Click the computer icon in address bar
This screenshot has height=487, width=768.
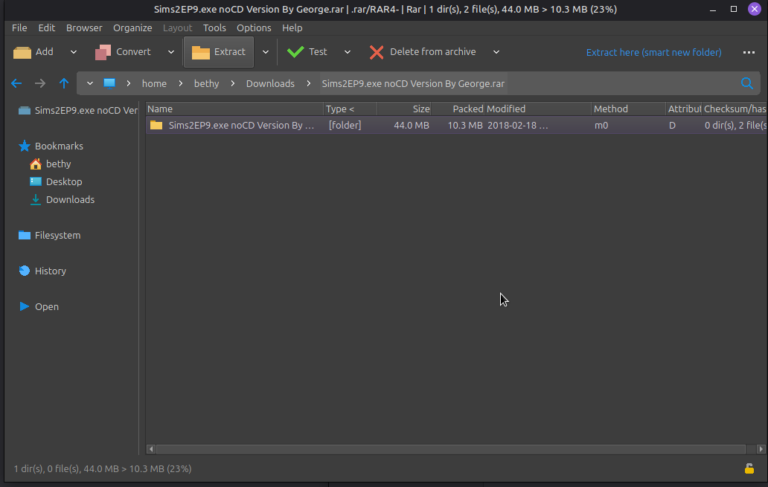point(110,84)
